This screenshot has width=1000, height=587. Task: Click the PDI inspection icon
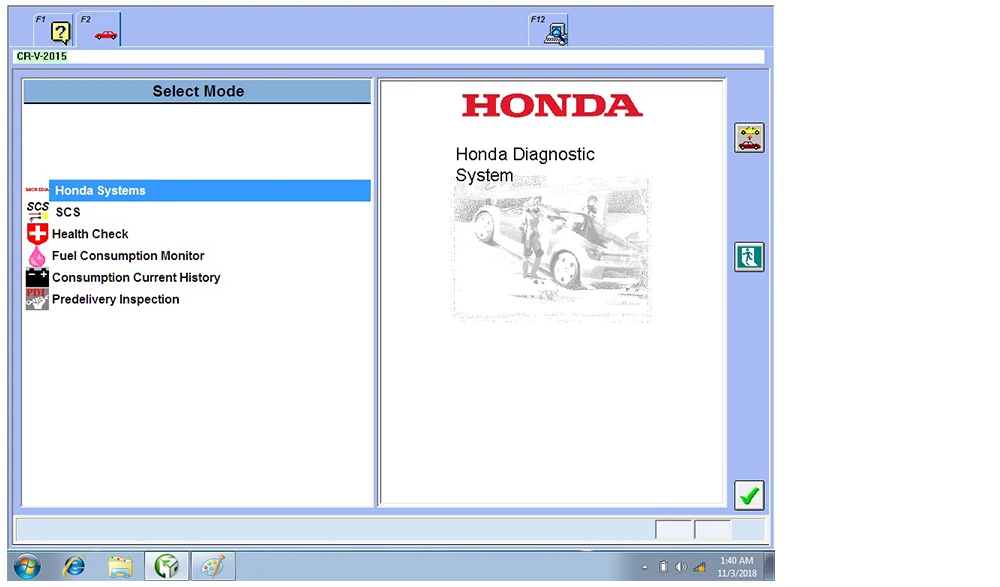(x=37, y=299)
